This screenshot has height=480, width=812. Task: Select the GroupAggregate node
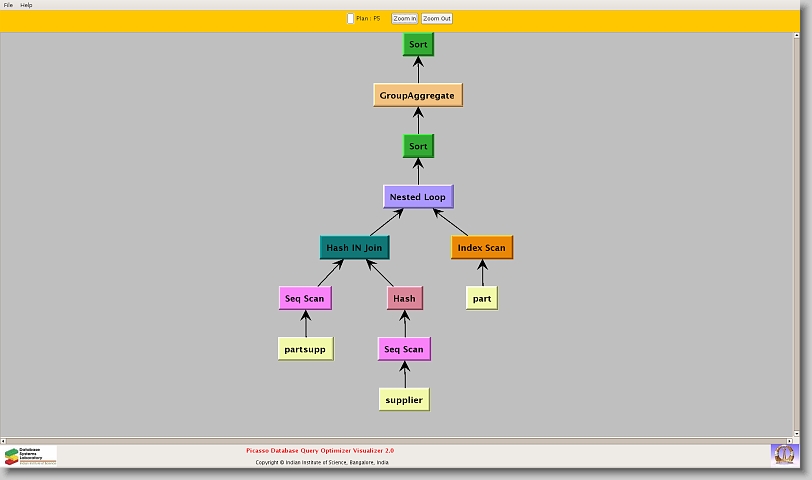coord(418,96)
